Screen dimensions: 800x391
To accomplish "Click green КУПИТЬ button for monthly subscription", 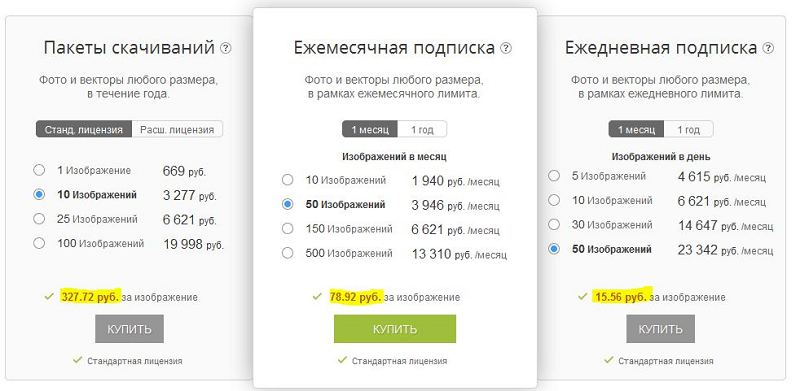I will coord(395,329).
